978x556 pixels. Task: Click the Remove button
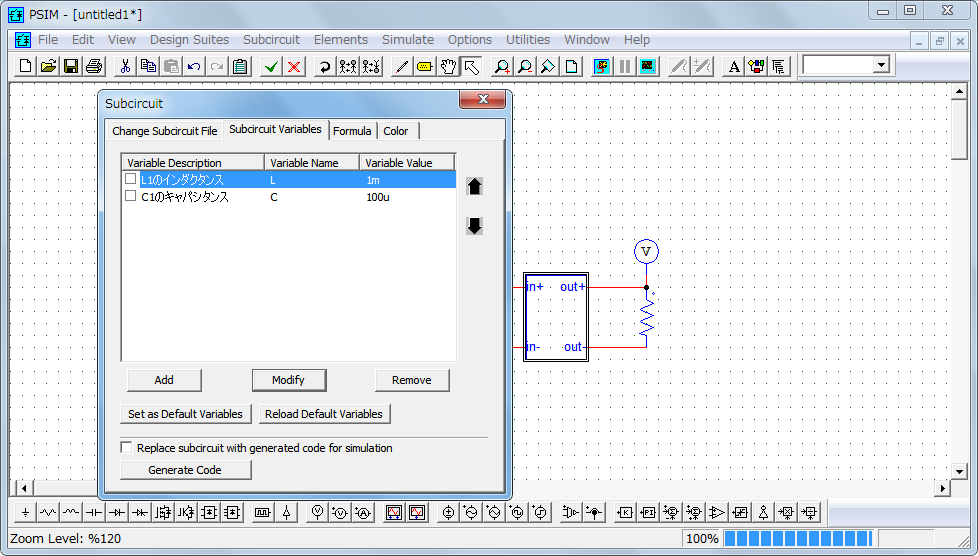(412, 380)
